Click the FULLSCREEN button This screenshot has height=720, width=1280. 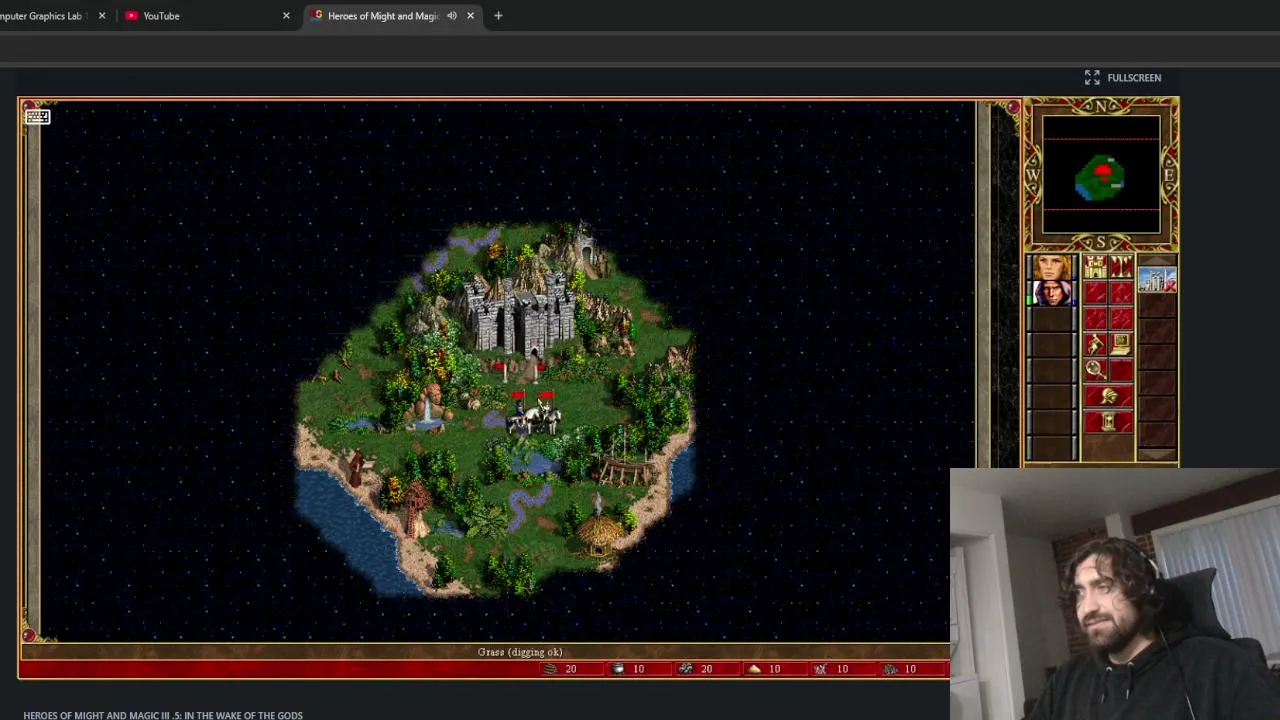[x=1123, y=77]
